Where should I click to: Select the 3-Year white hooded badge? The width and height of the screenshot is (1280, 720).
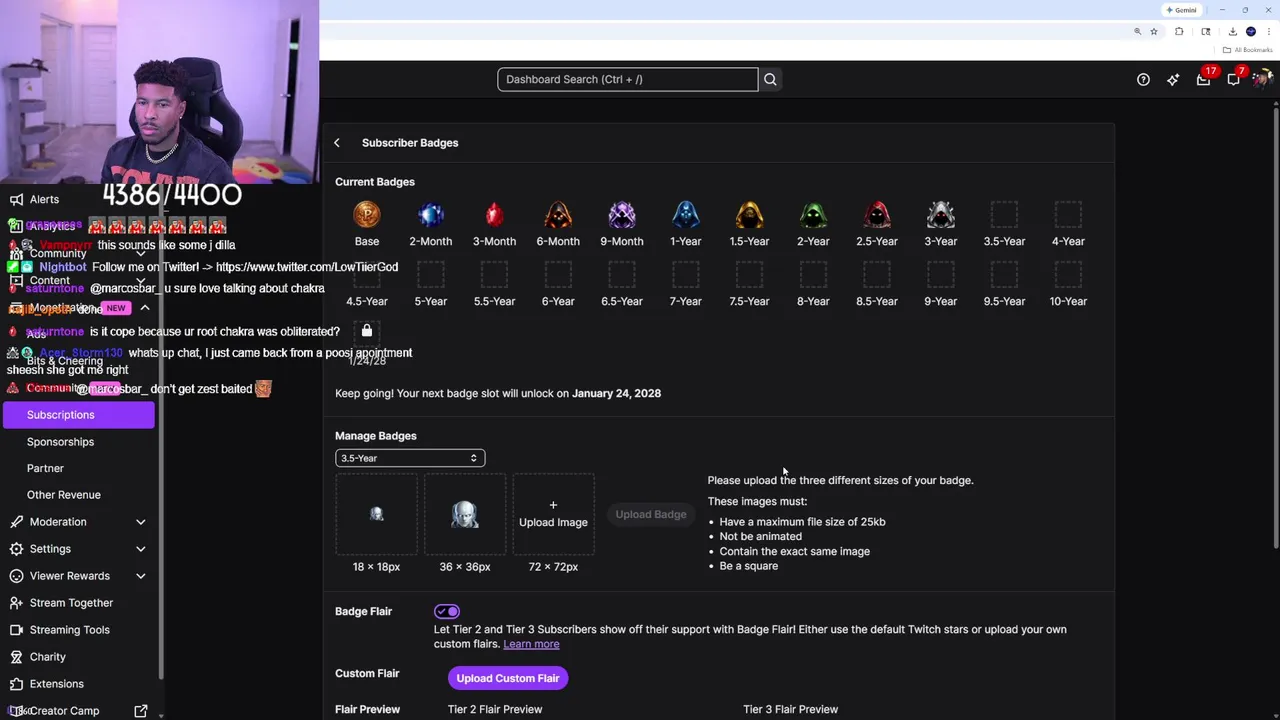pos(941,215)
